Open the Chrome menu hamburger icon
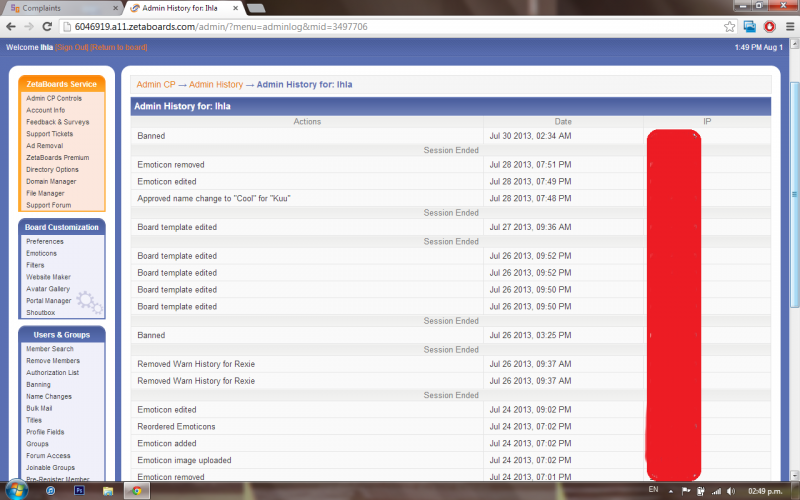 788,26
